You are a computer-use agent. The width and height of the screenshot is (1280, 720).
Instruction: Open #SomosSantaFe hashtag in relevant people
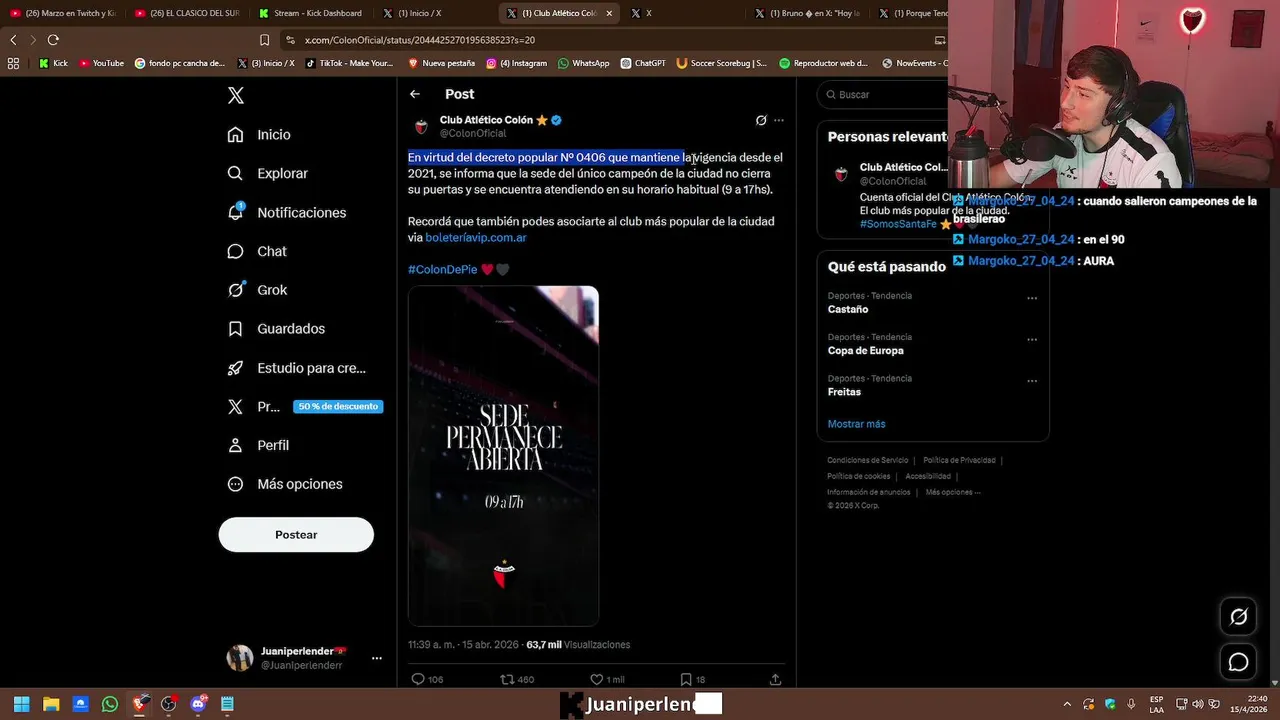pyautogui.click(x=898, y=224)
